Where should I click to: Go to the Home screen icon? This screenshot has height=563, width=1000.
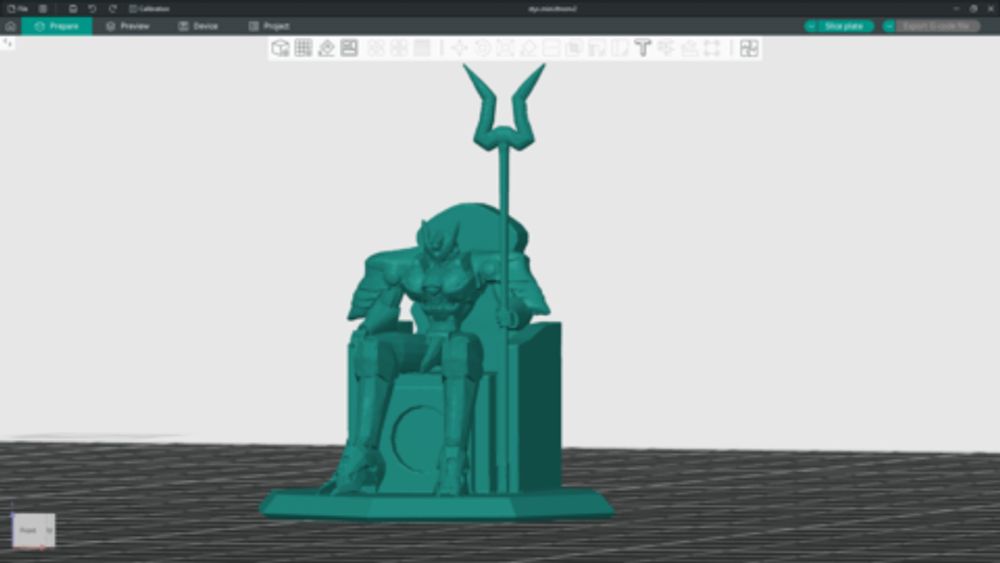[x=10, y=26]
